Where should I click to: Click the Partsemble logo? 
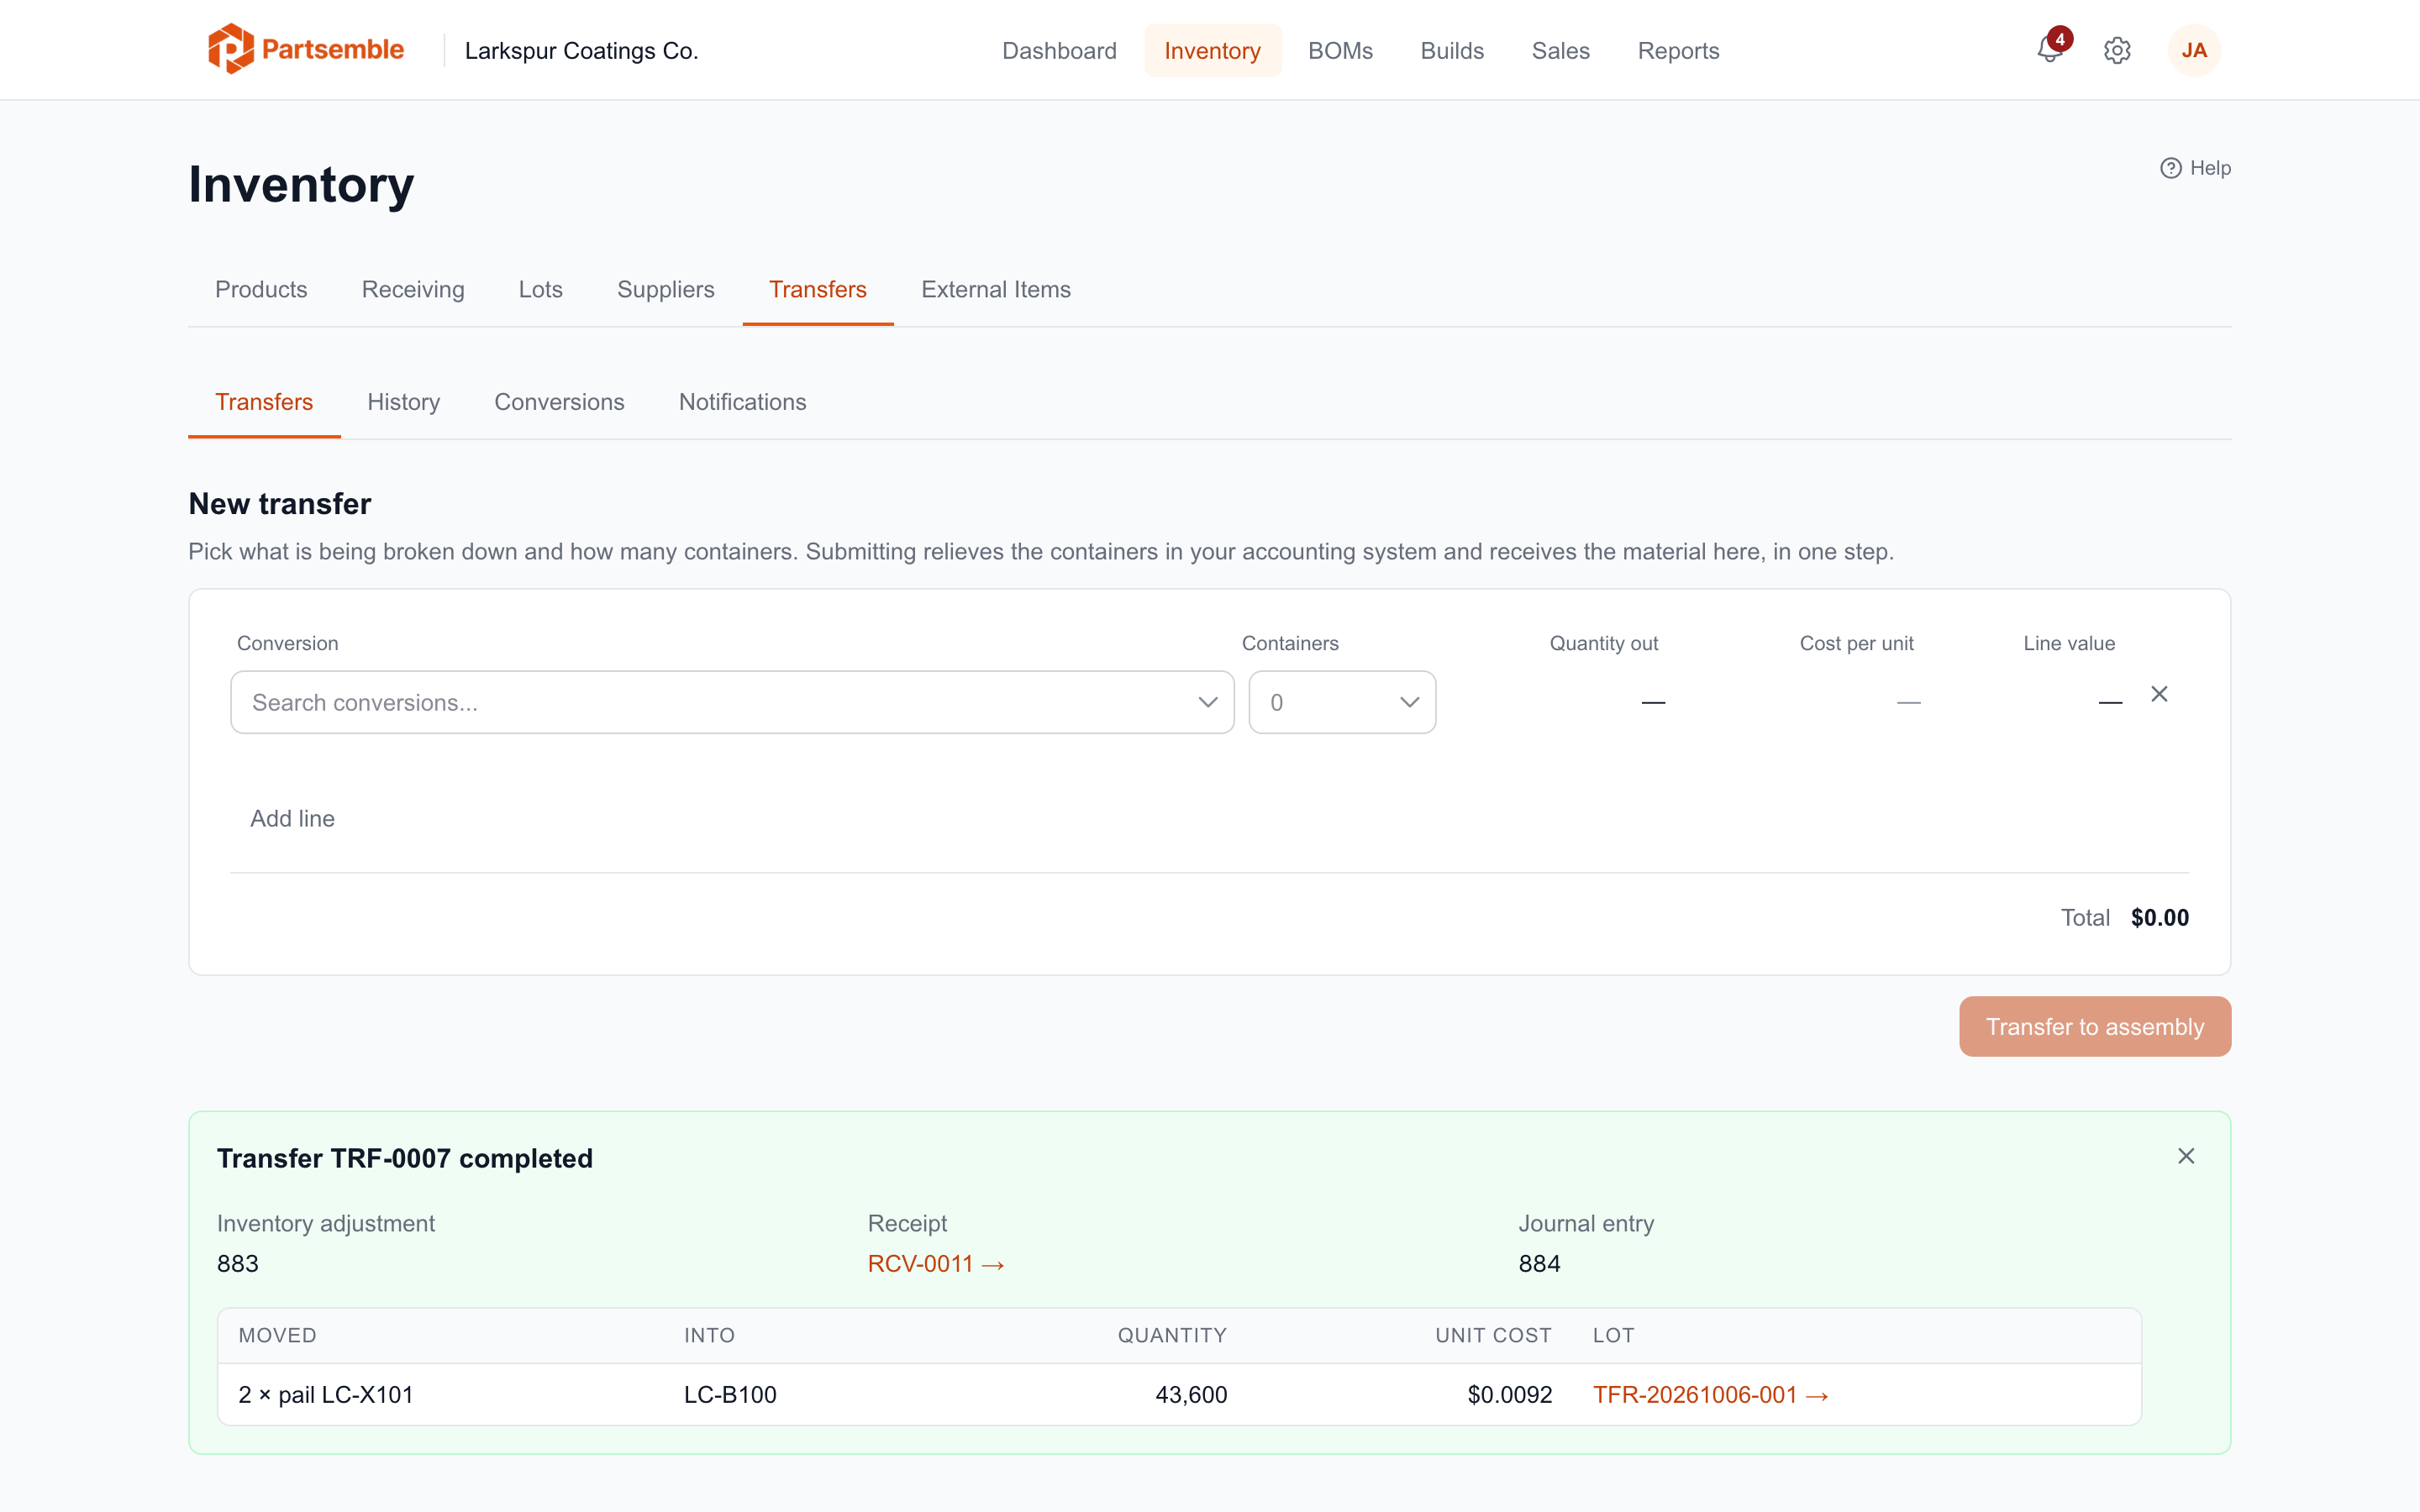click(306, 49)
